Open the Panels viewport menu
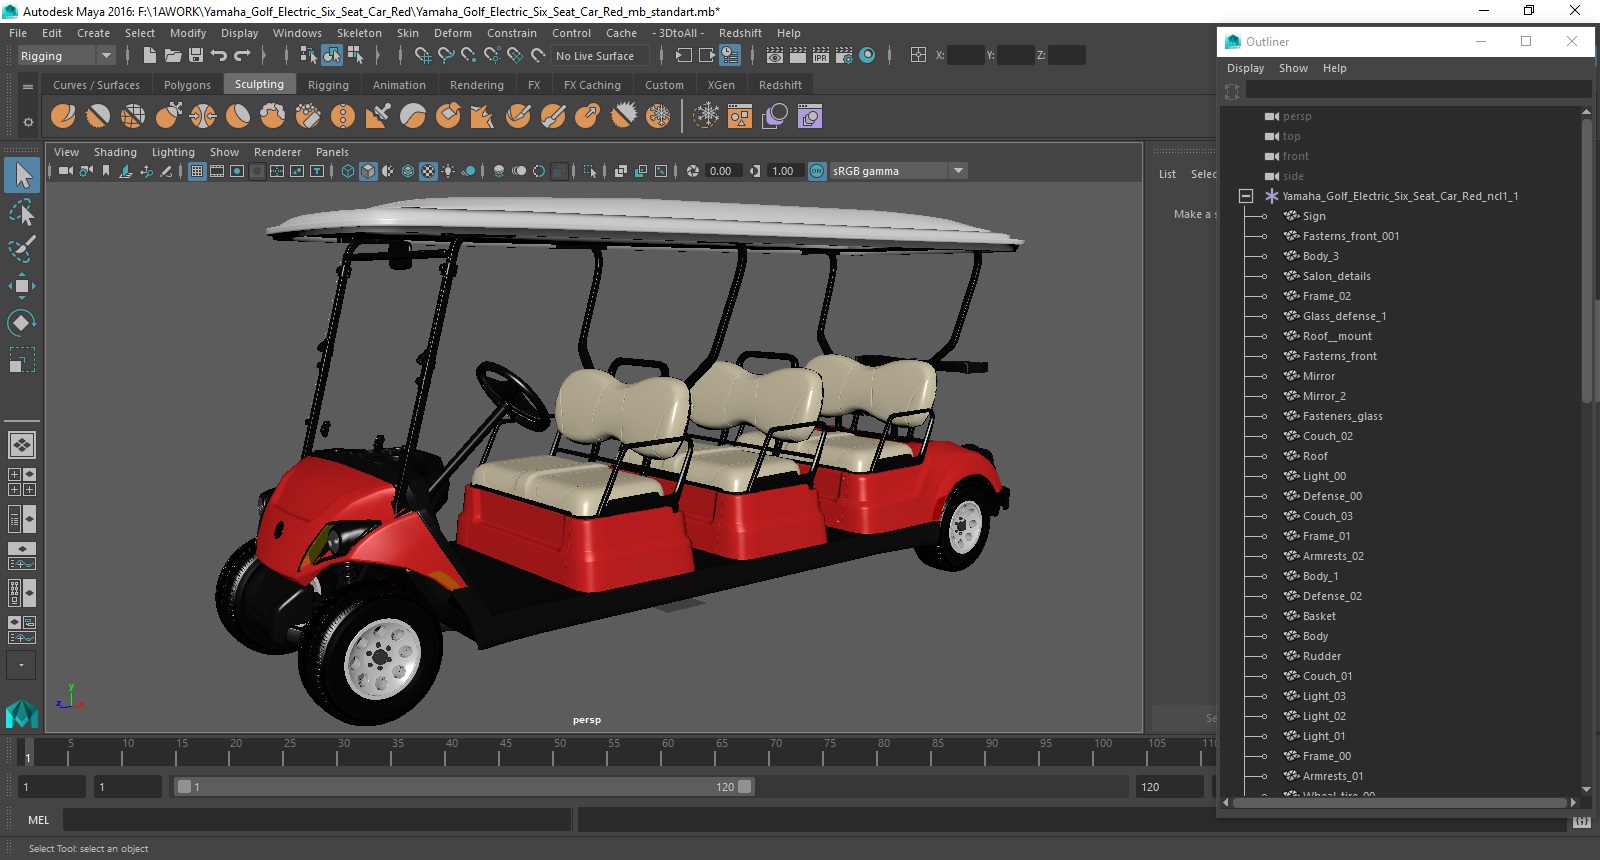The image size is (1600, 860). click(332, 152)
